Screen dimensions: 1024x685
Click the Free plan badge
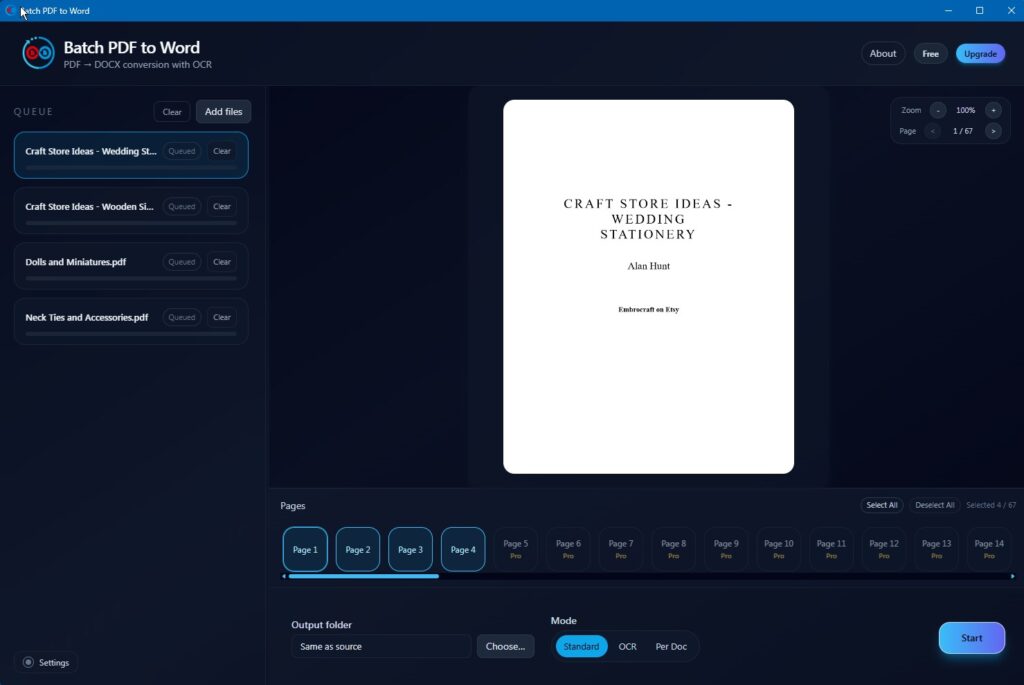coord(930,54)
